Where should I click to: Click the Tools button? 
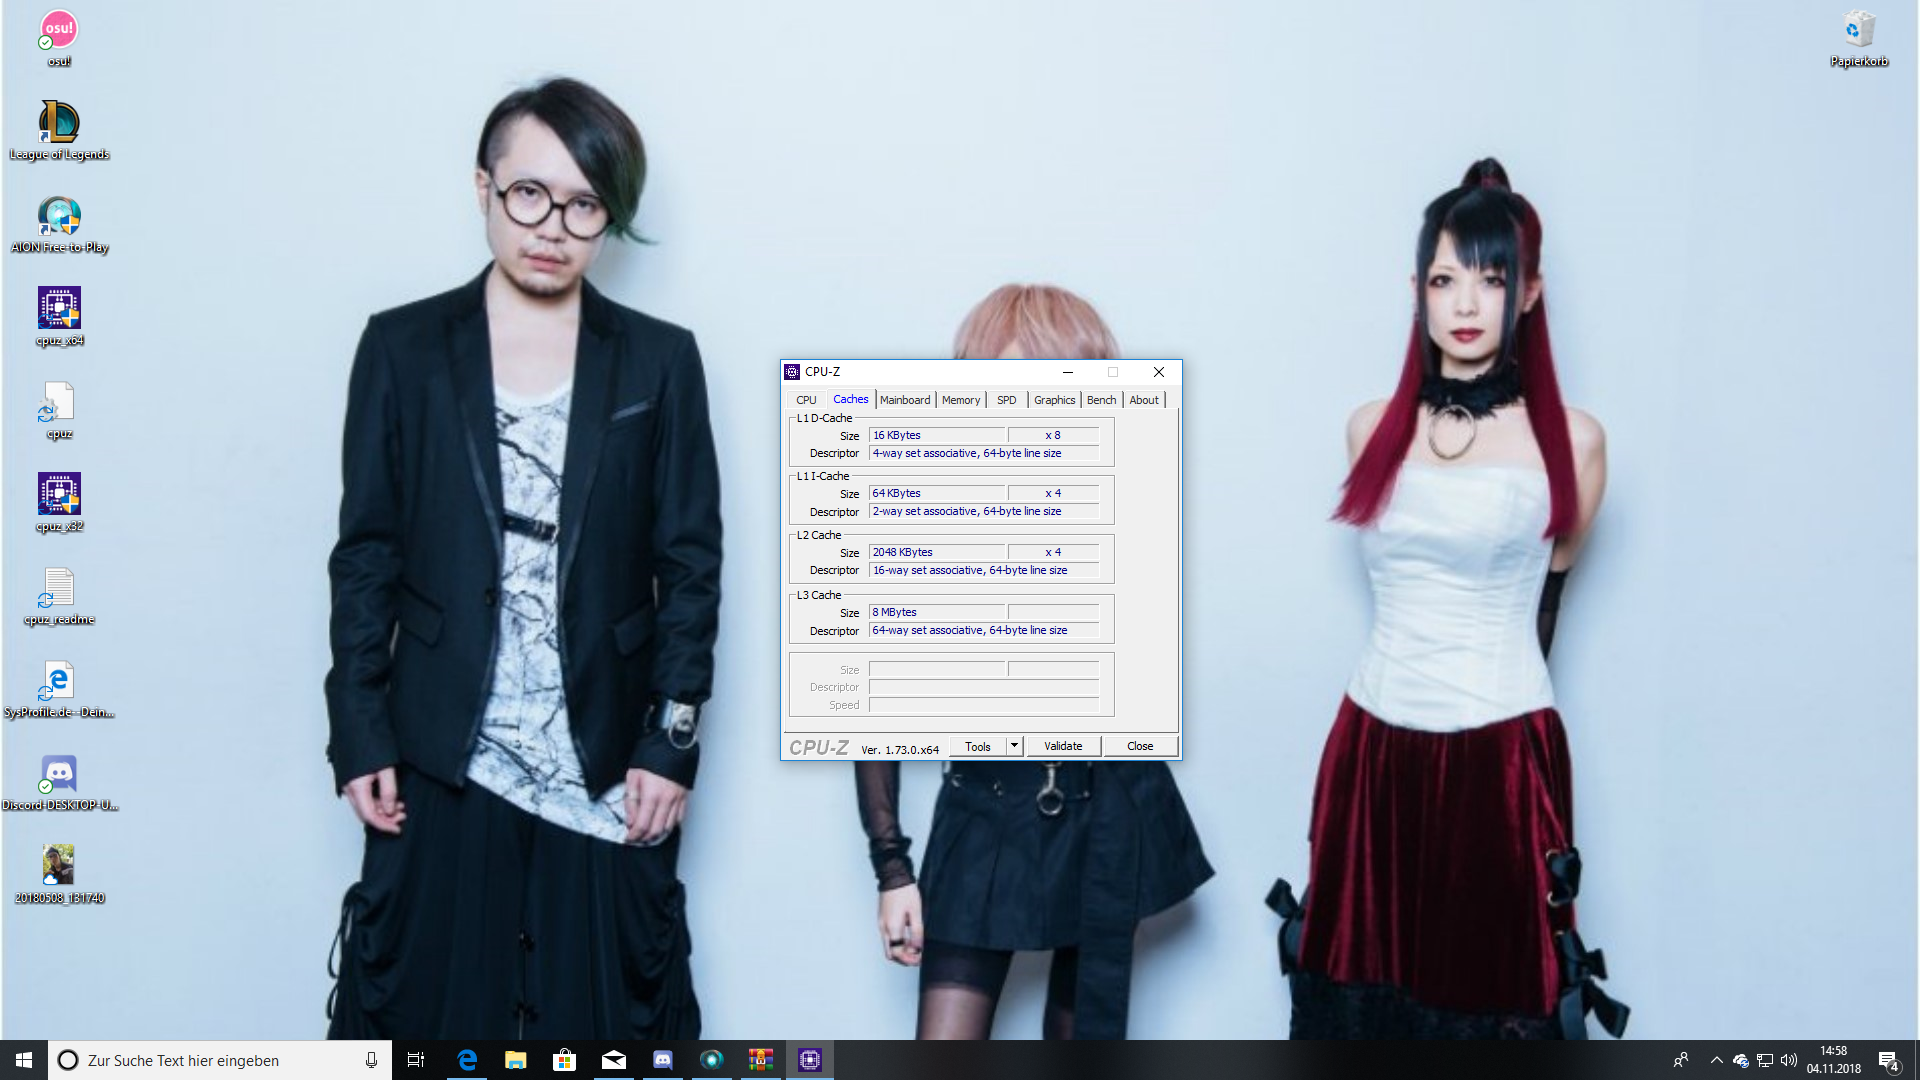pyautogui.click(x=978, y=746)
